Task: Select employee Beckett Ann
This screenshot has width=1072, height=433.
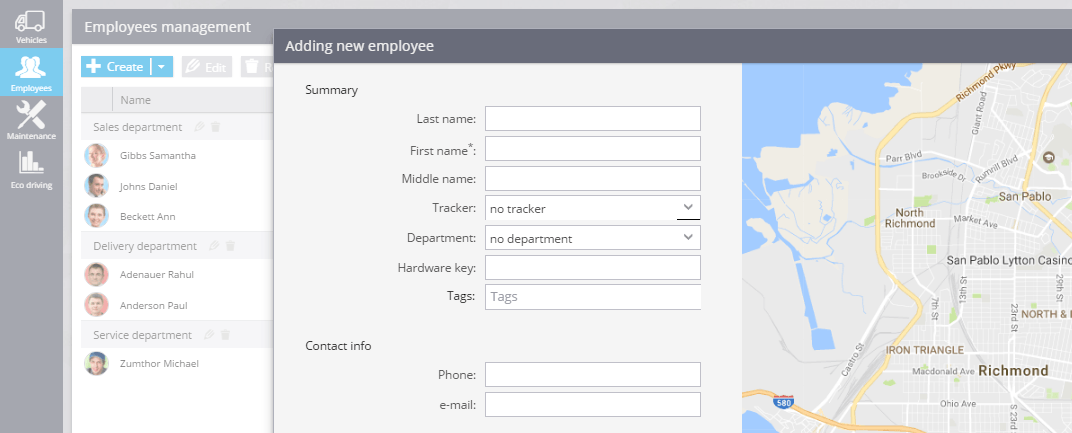Action: tap(148, 216)
